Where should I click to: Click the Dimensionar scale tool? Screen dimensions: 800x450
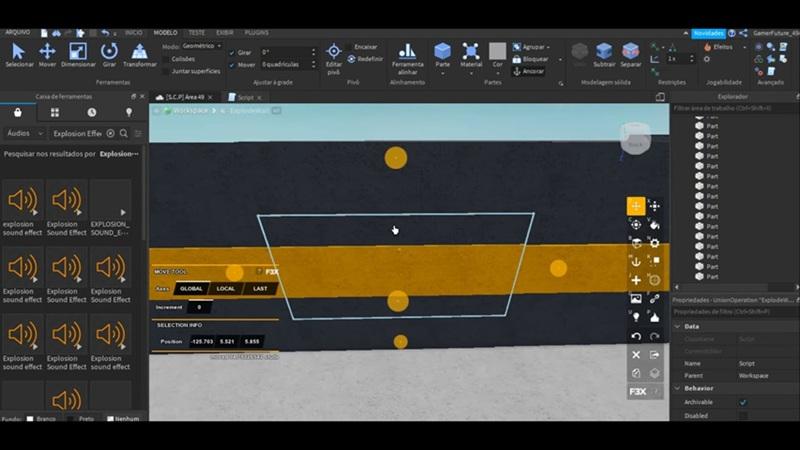coord(78,55)
